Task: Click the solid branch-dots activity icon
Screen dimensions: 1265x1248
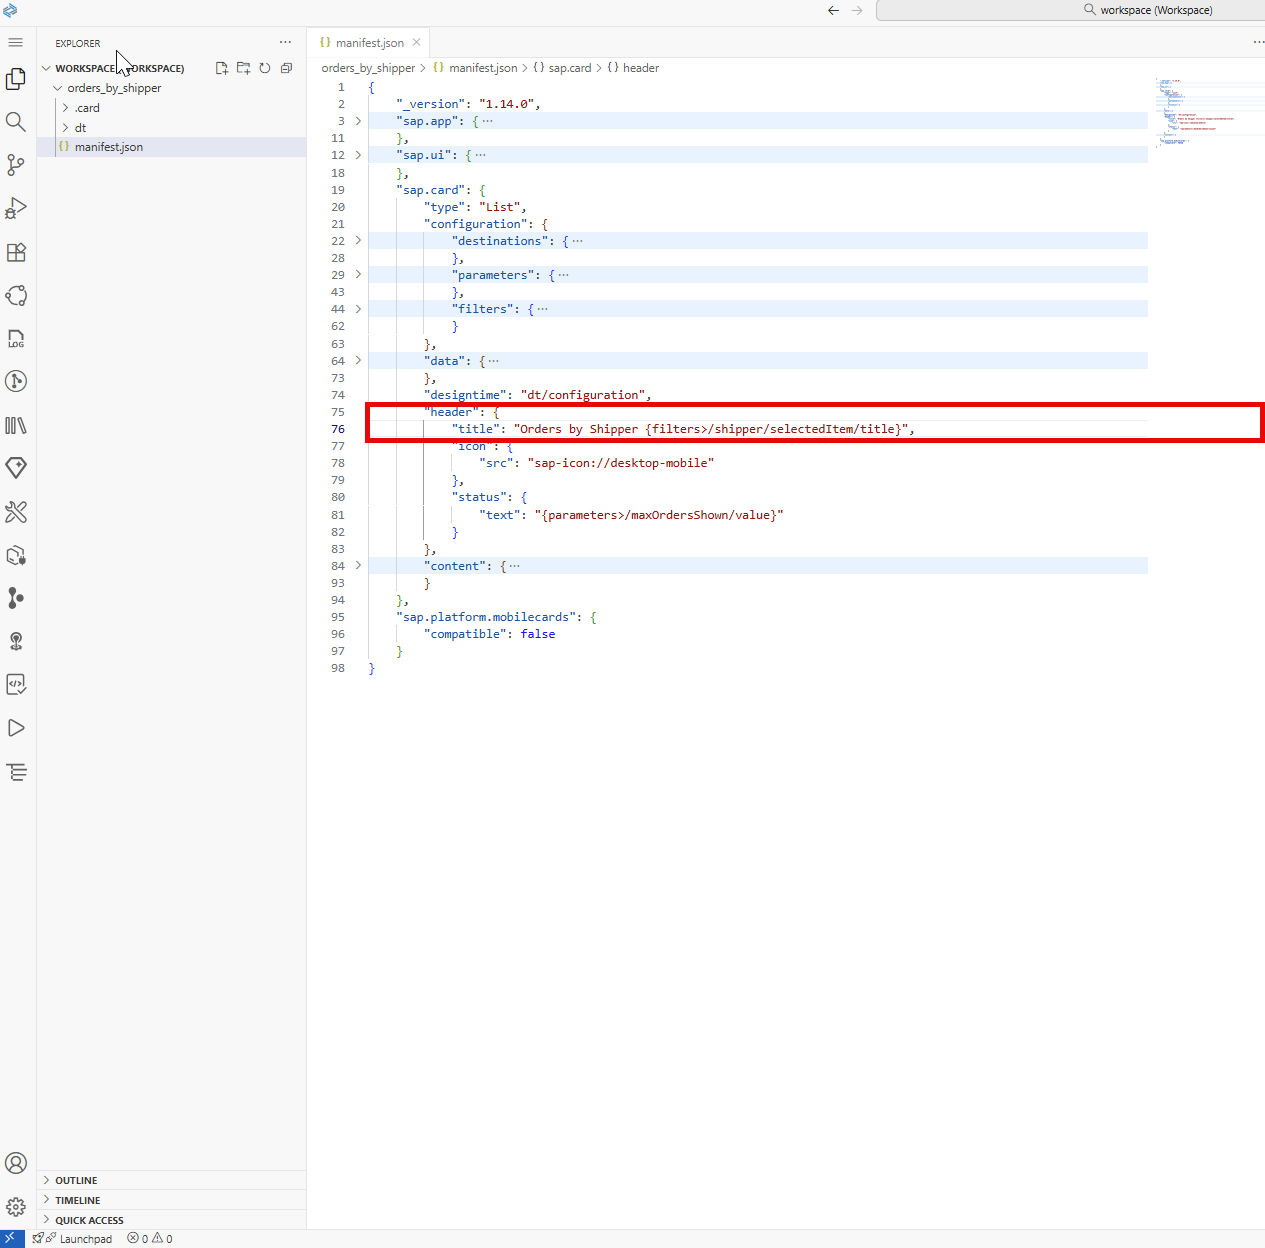Action: [16, 598]
